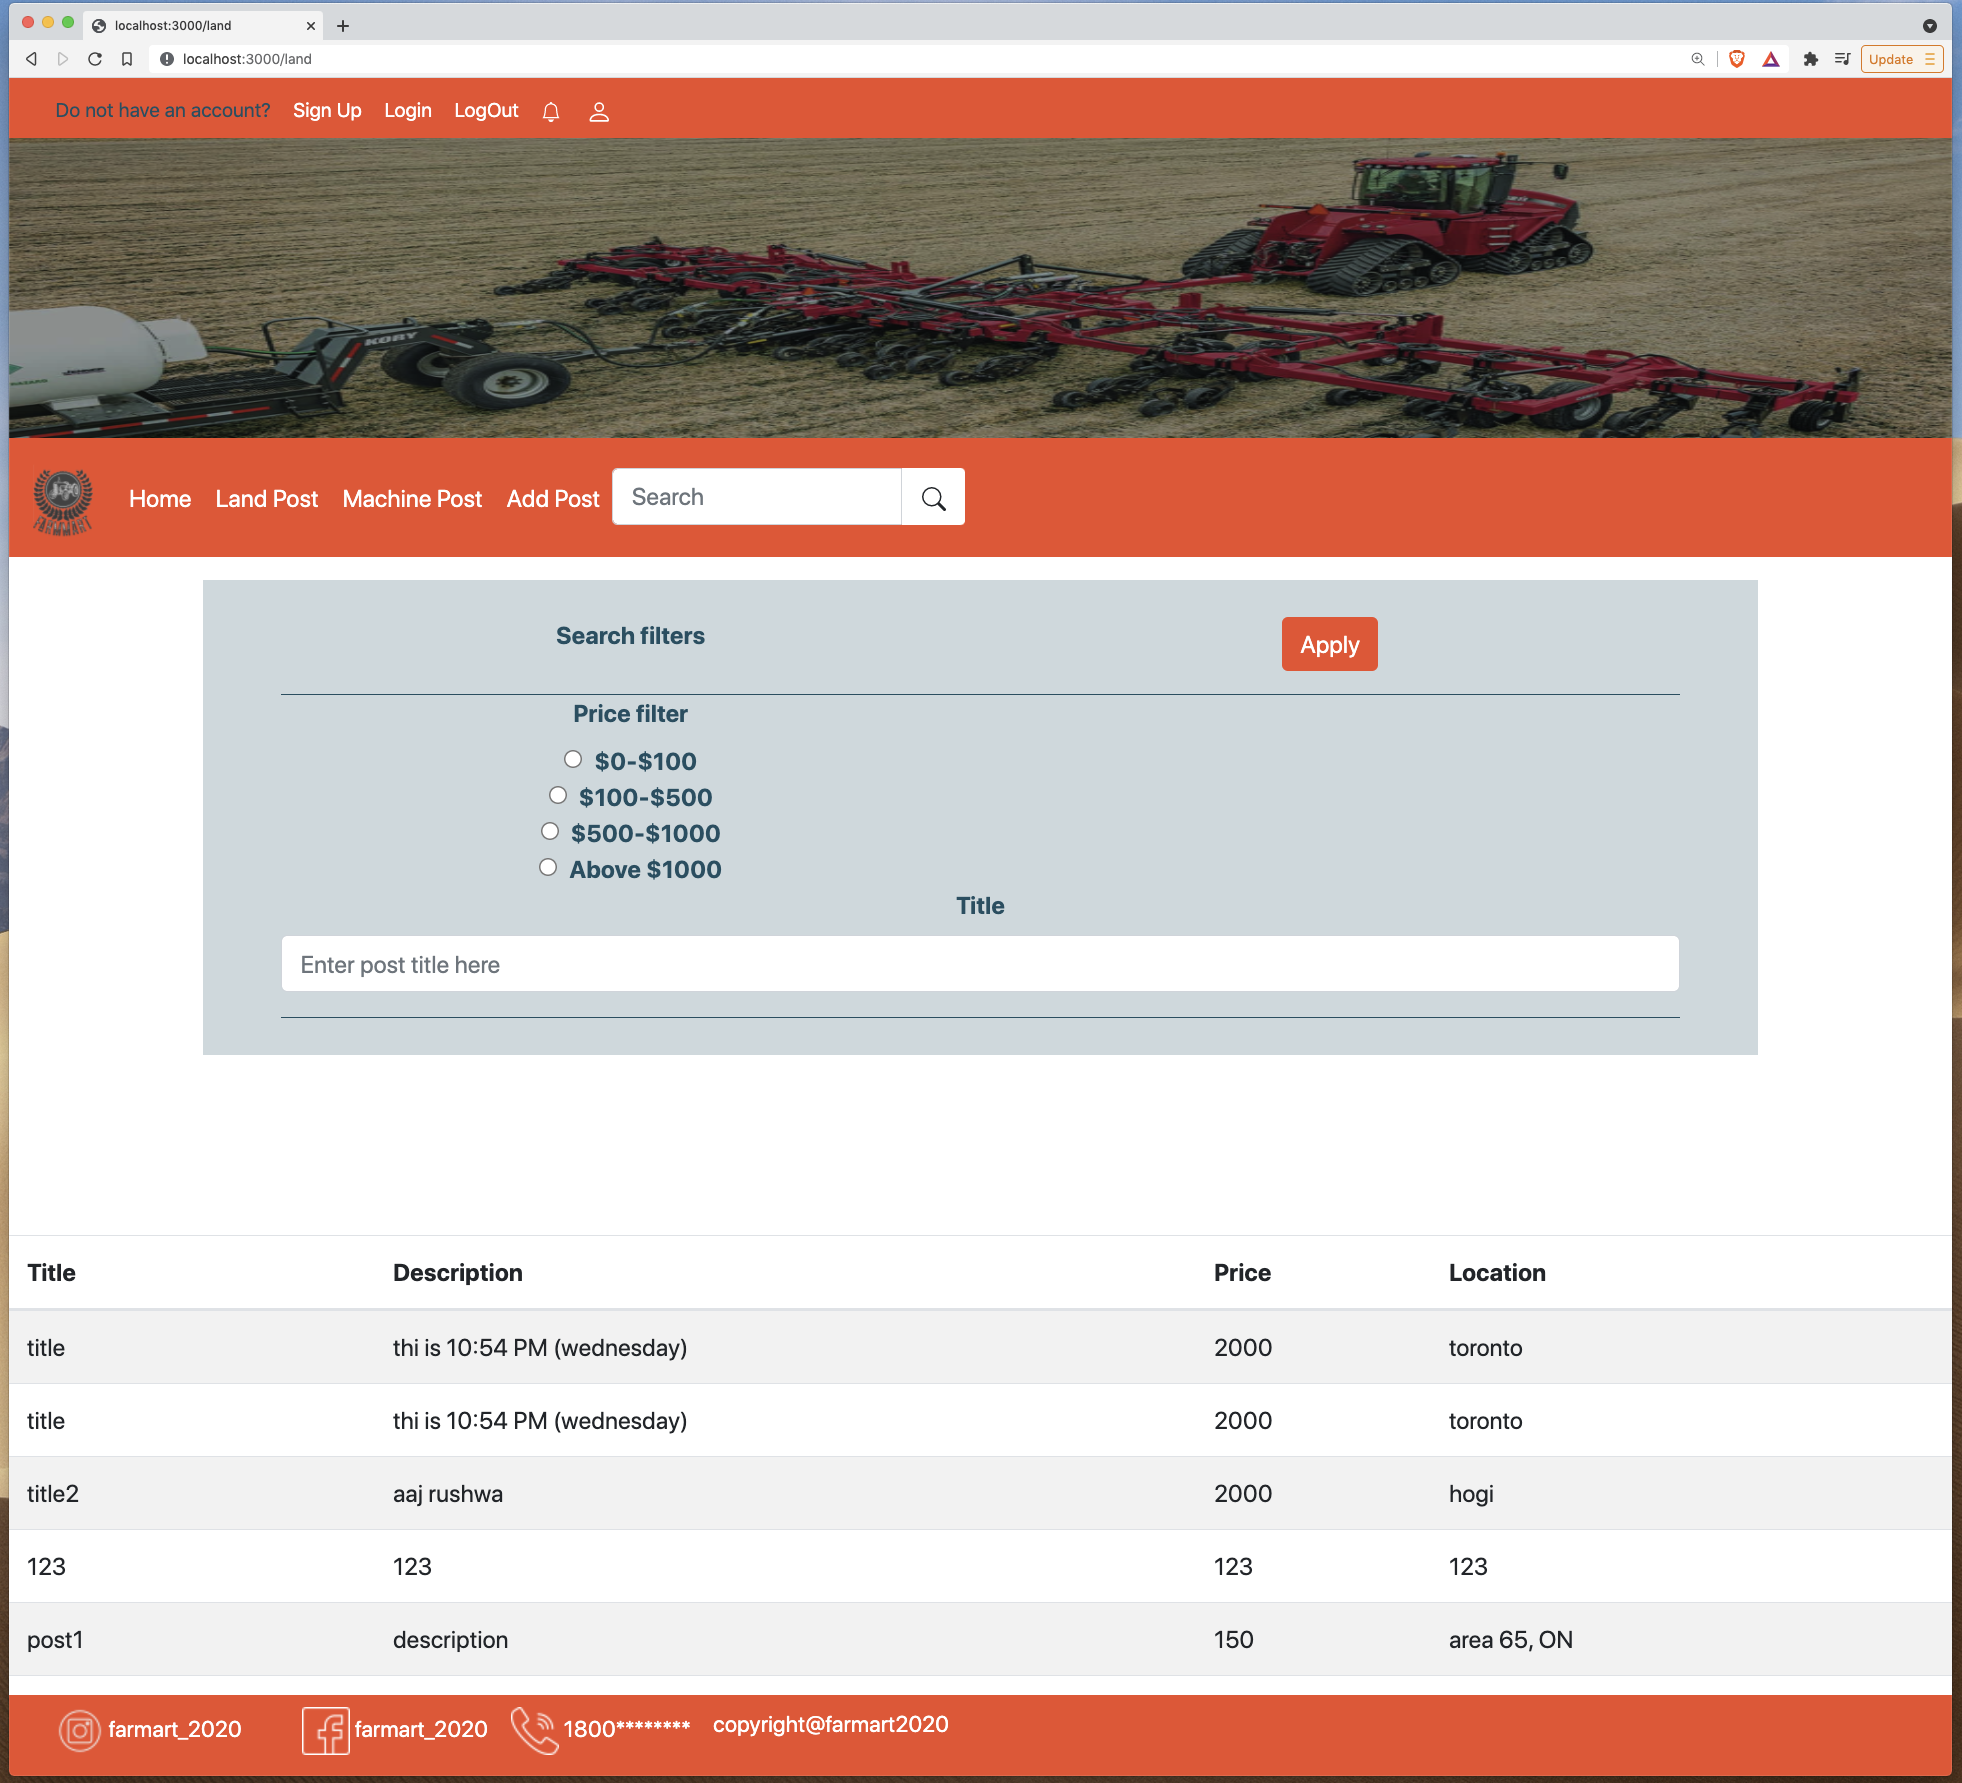The image size is (1962, 1783).
Task: Open the playlist media icon
Action: tap(1842, 59)
